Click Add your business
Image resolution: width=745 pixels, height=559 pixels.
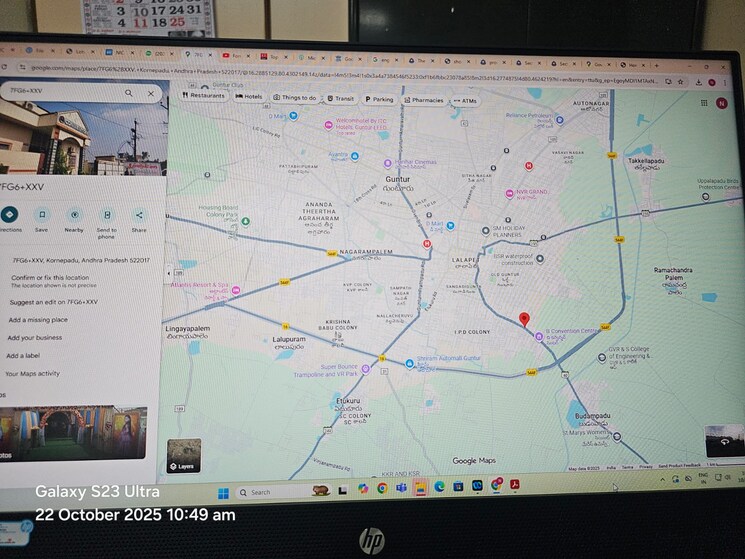coord(35,338)
